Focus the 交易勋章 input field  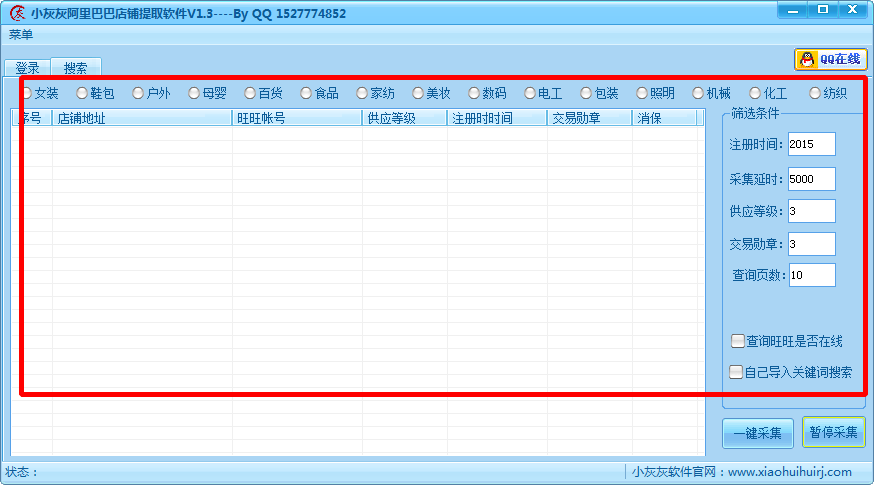[812, 244]
